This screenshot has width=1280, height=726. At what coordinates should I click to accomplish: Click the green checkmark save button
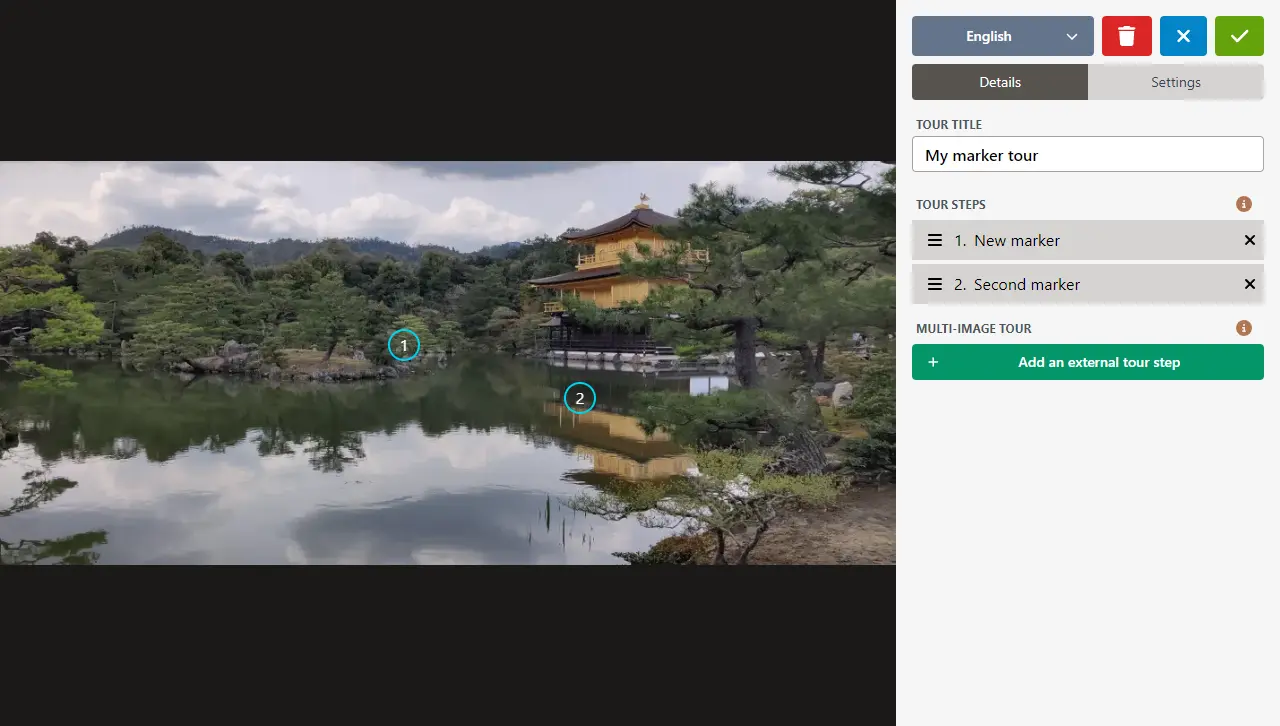click(1239, 36)
